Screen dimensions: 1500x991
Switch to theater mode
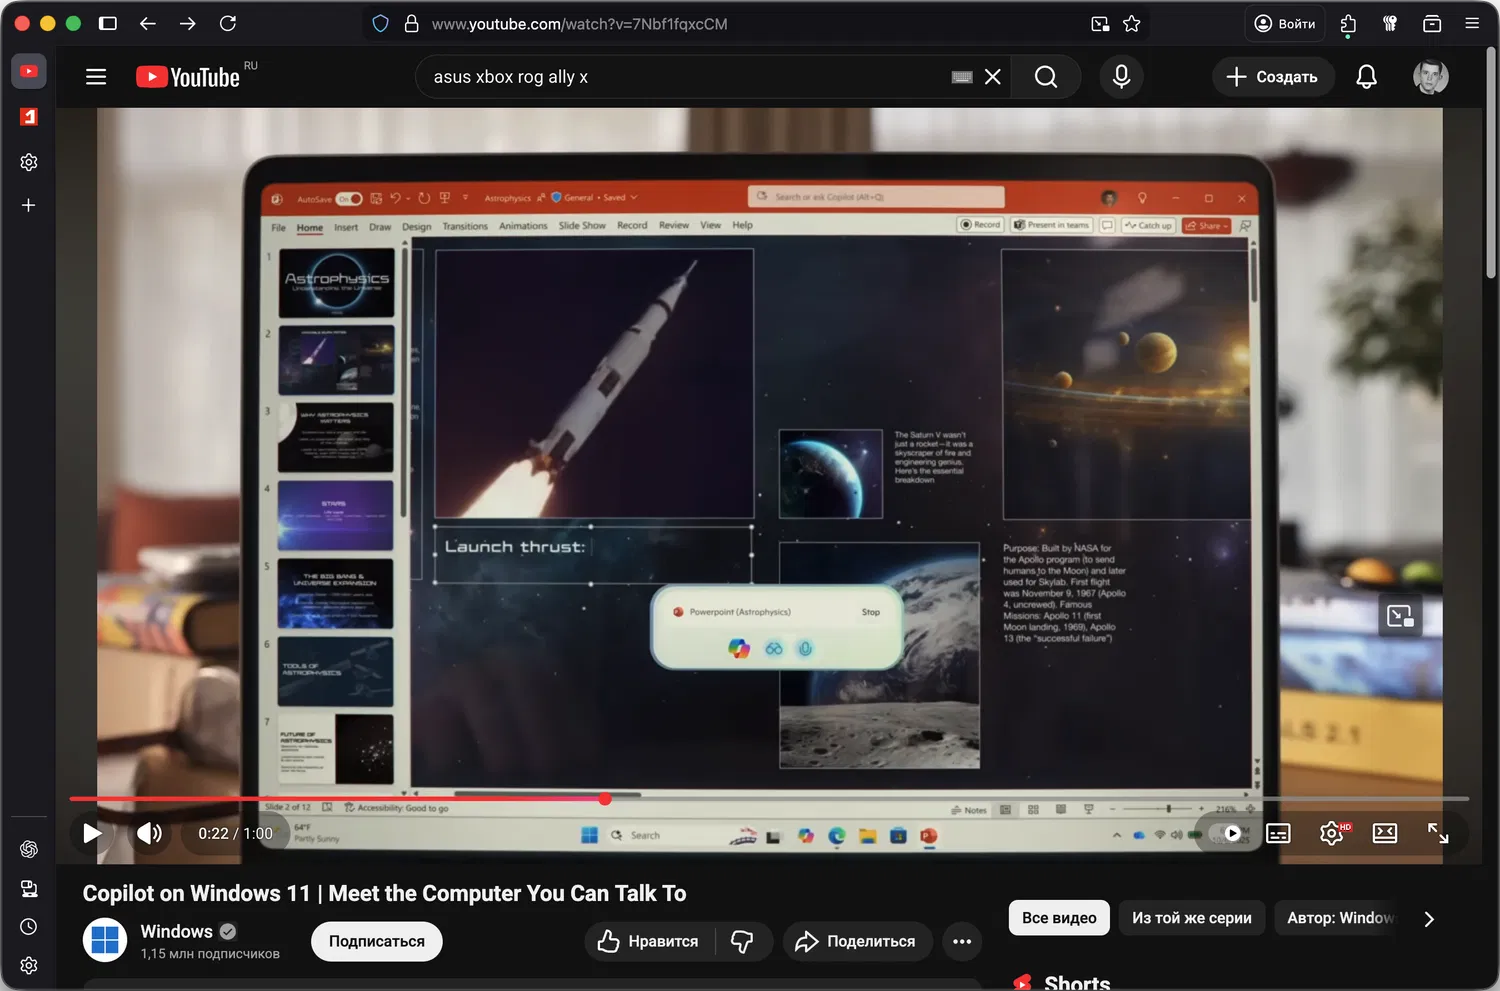(1385, 833)
